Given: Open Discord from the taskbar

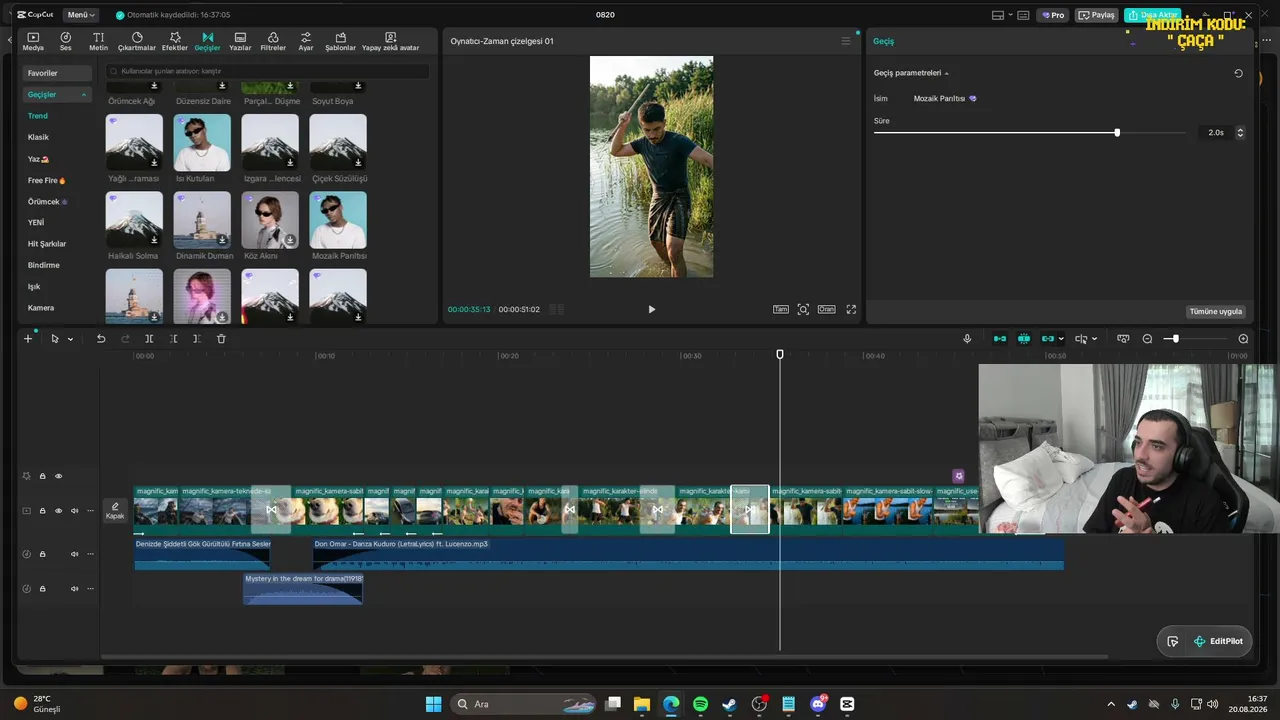Looking at the screenshot, I should [x=818, y=704].
